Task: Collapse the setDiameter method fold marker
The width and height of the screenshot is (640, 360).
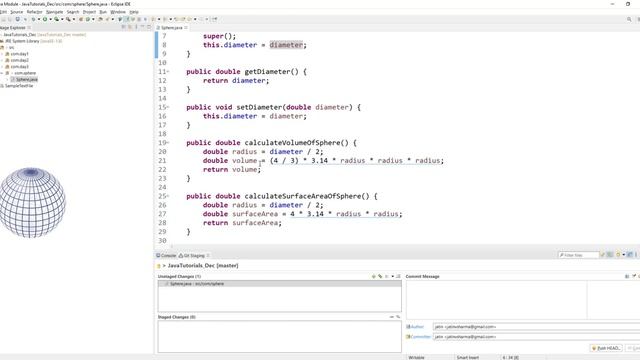Action: click(168, 107)
